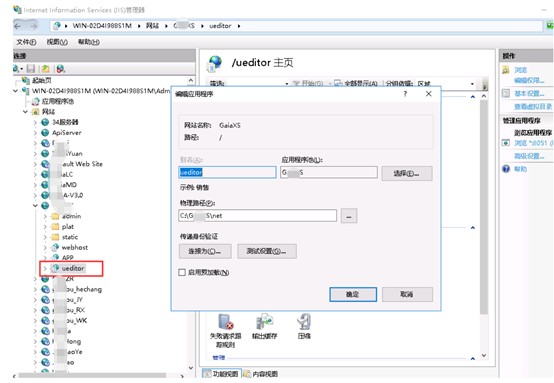Click the blue Help icon in Actions pane

[506, 169]
